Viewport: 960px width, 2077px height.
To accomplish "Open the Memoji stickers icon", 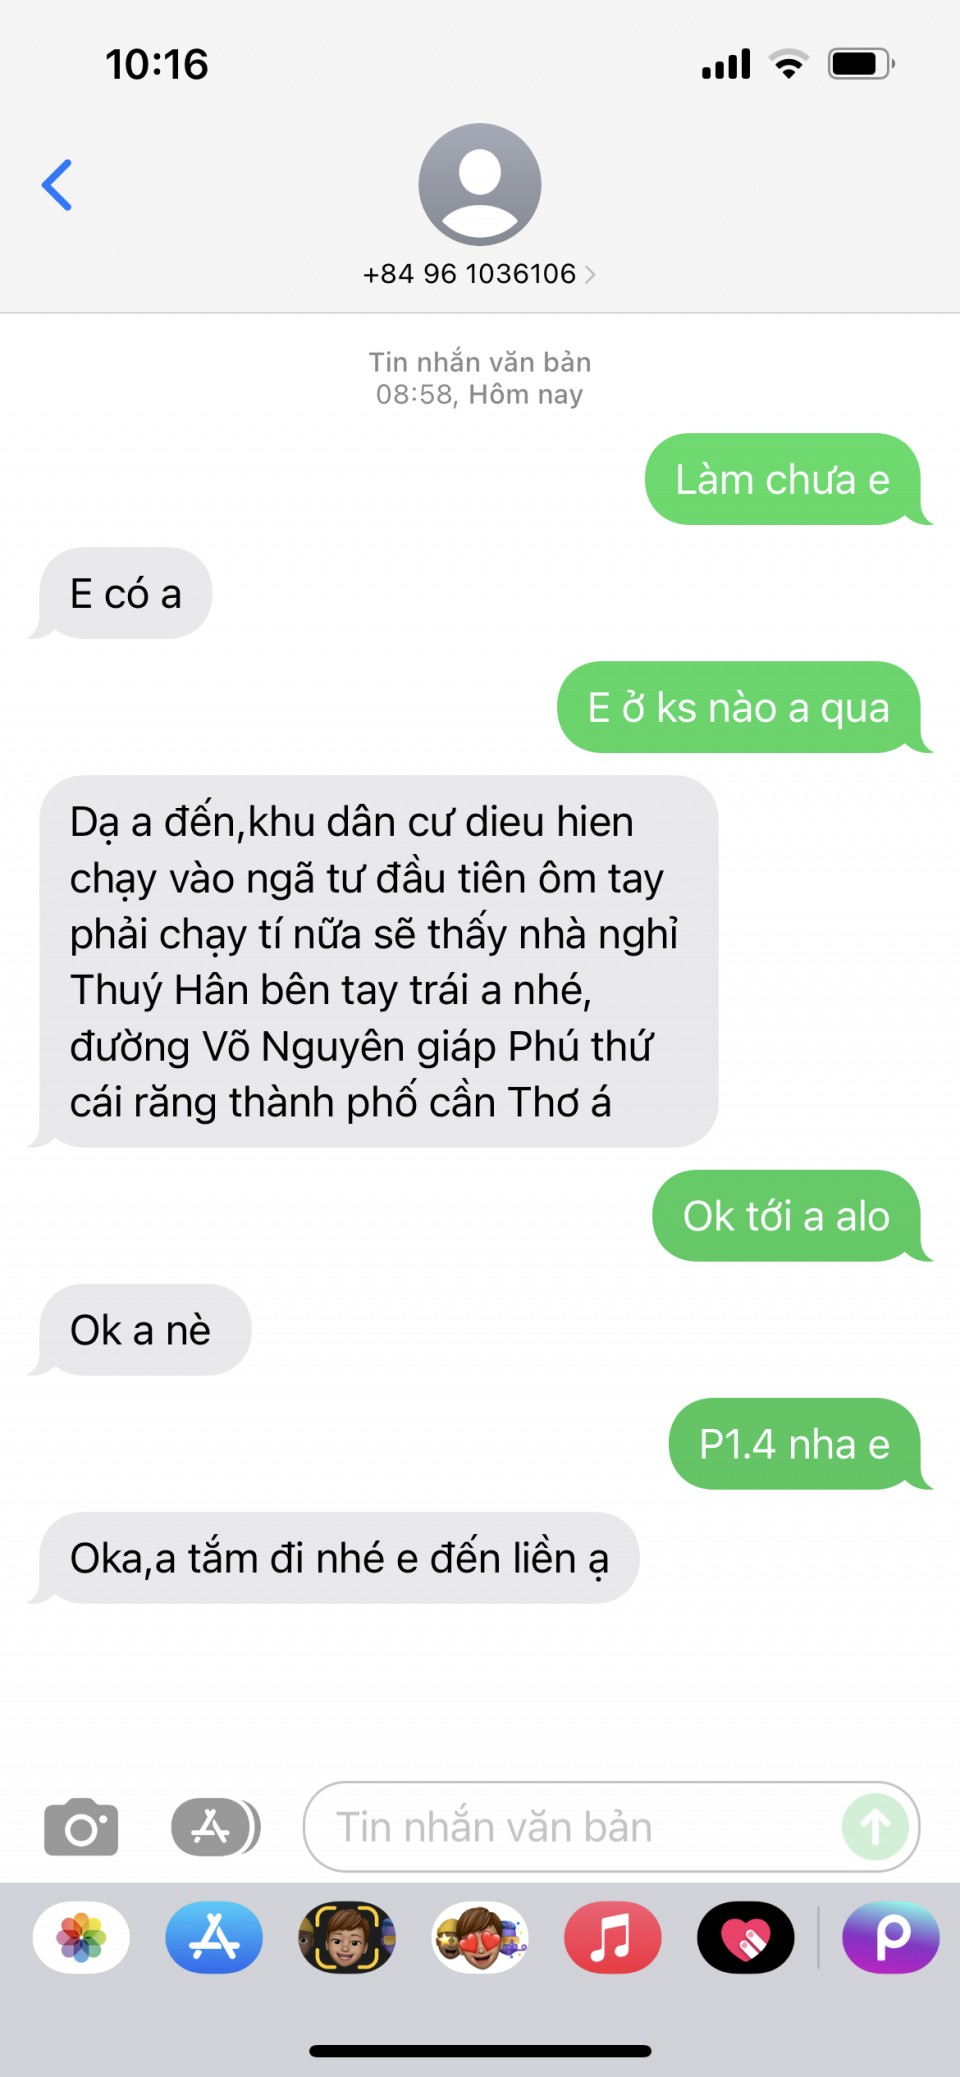I will pos(480,1937).
